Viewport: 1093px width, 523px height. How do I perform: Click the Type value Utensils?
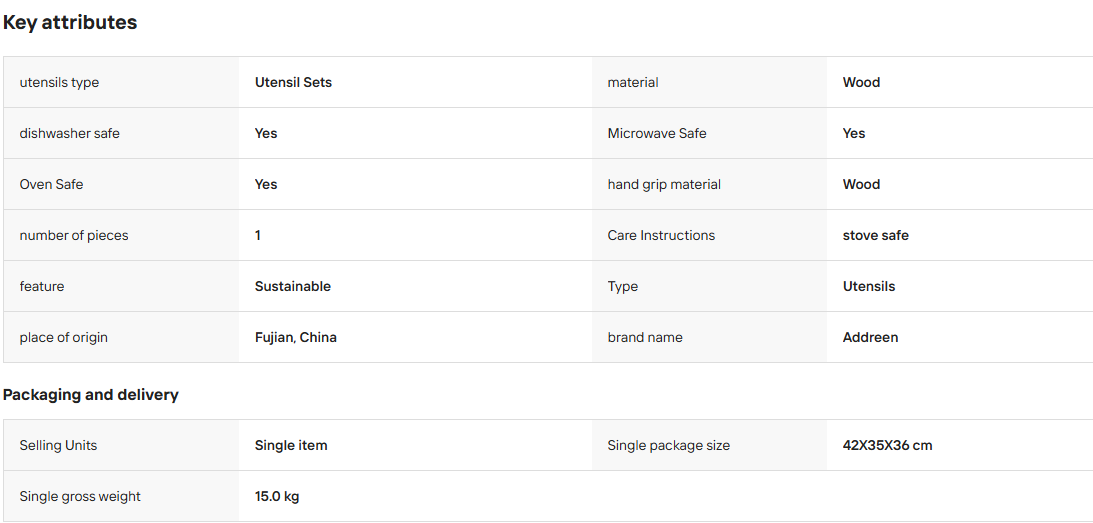[x=869, y=286]
